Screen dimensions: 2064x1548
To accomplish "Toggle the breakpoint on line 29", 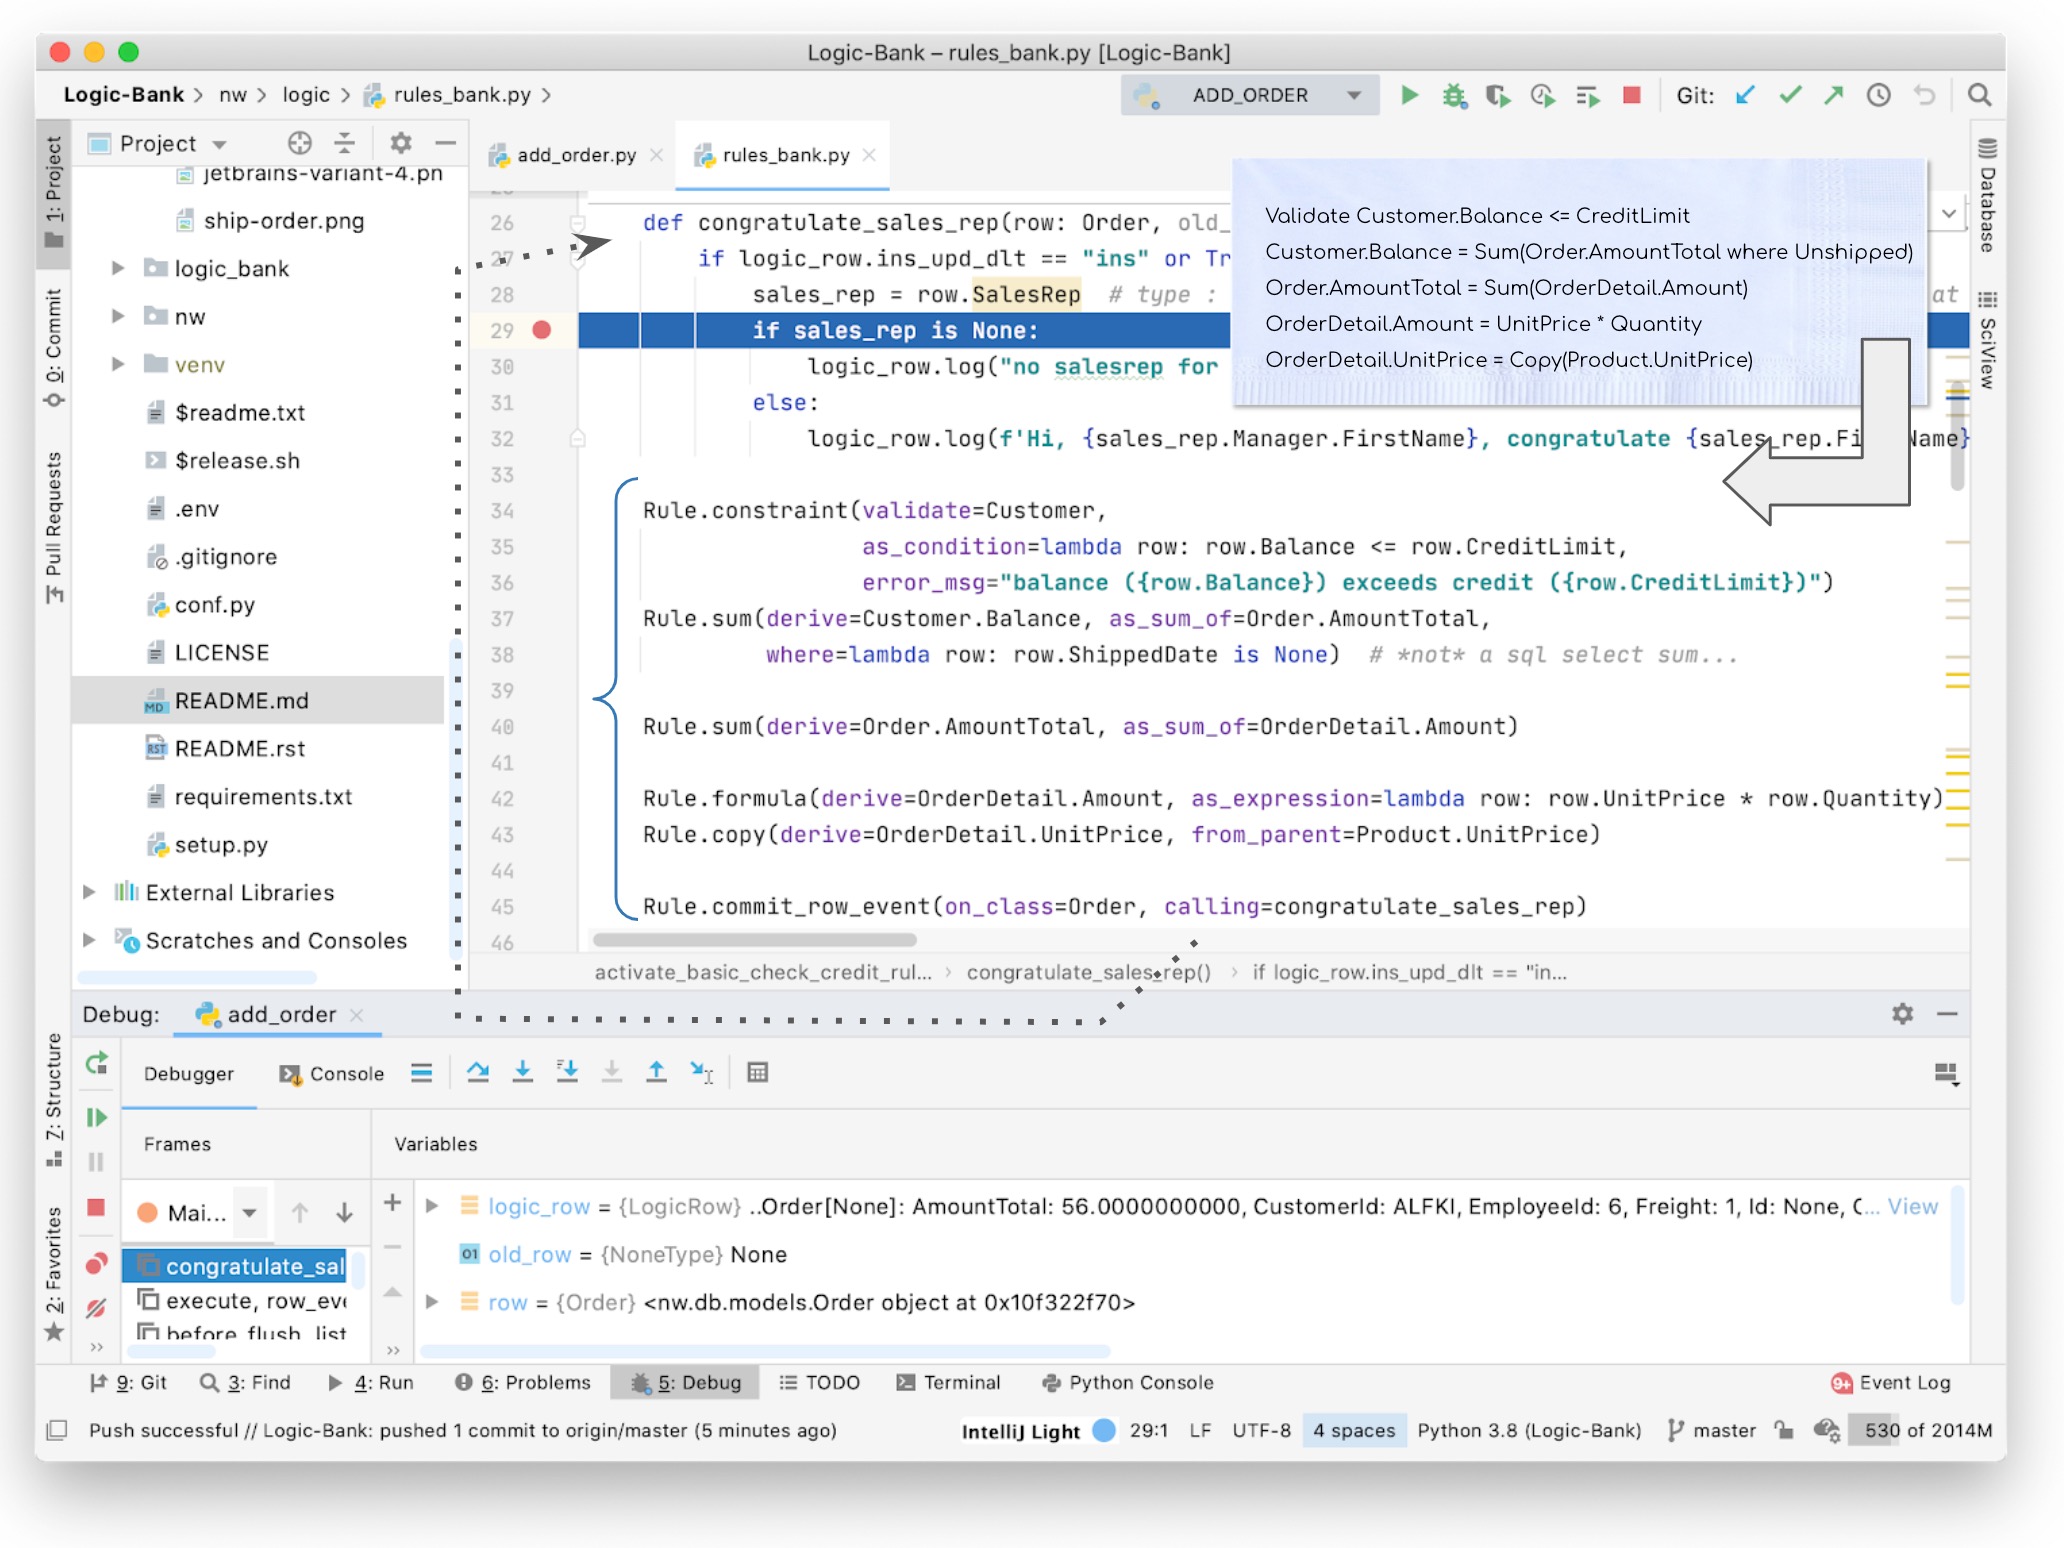I will click(x=542, y=330).
